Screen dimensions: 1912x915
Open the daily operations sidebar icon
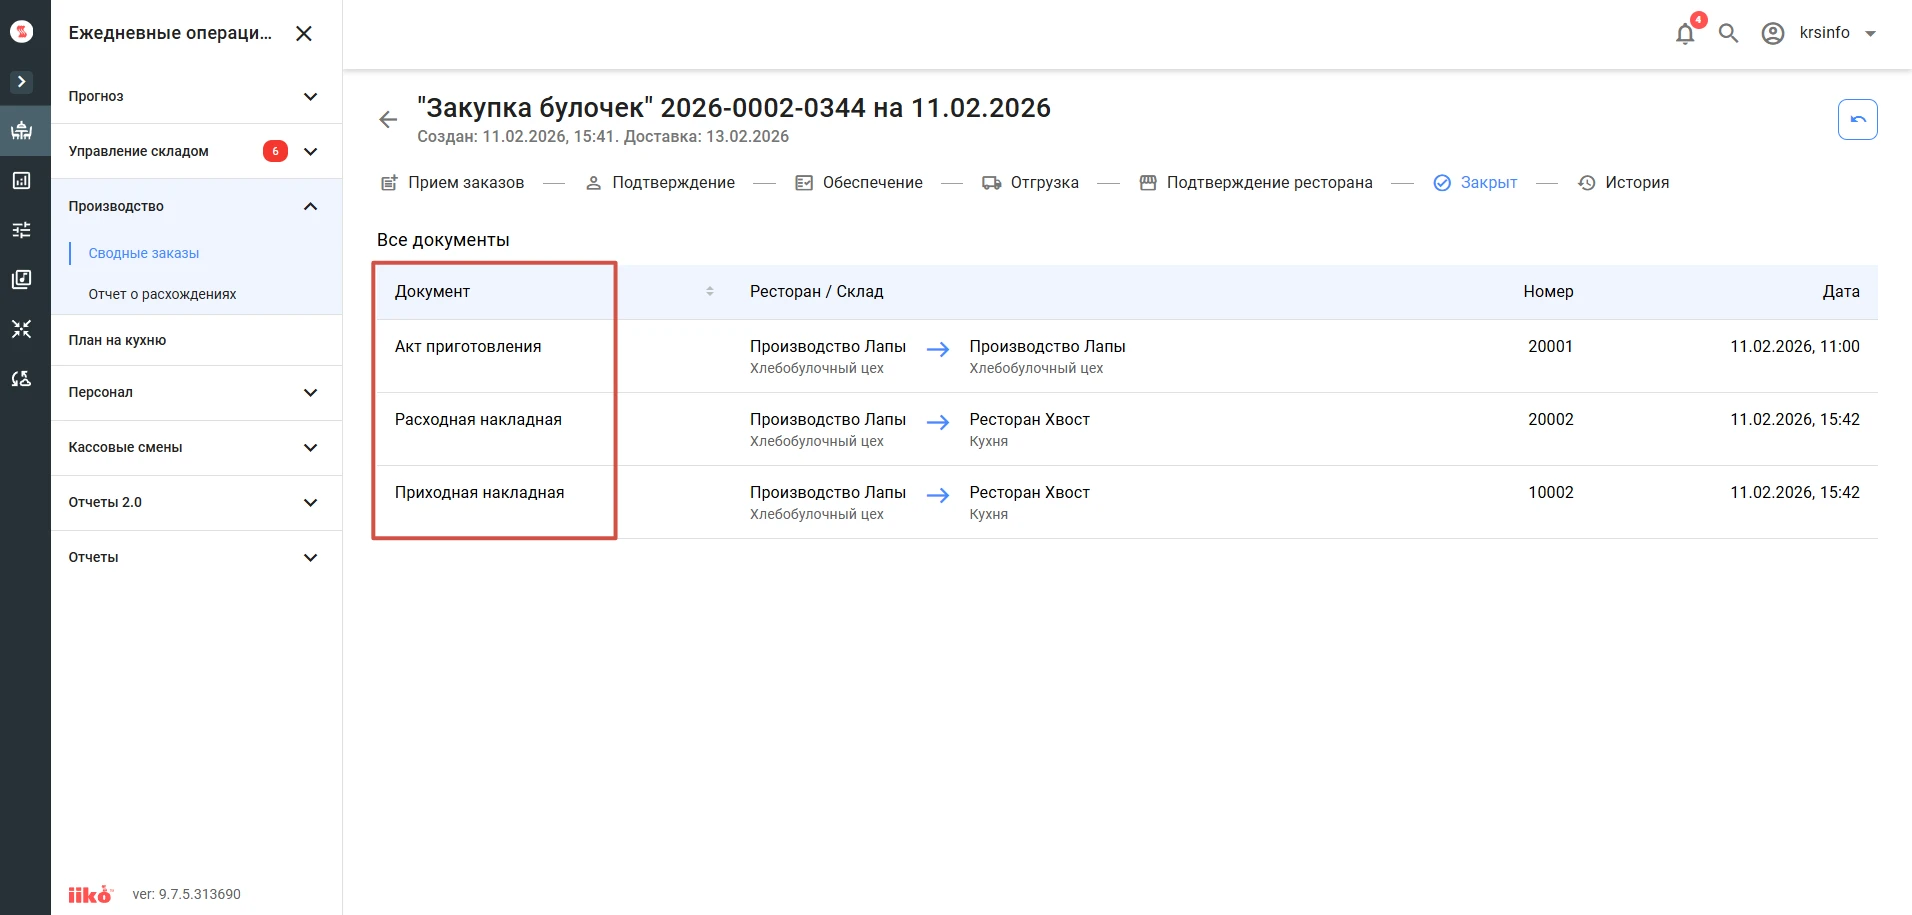21,131
